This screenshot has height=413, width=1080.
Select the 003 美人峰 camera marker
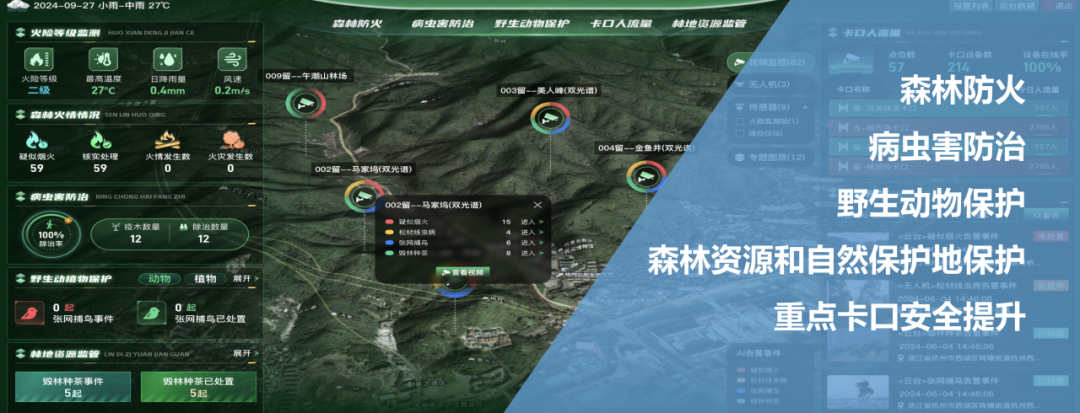pyautogui.click(x=550, y=118)
